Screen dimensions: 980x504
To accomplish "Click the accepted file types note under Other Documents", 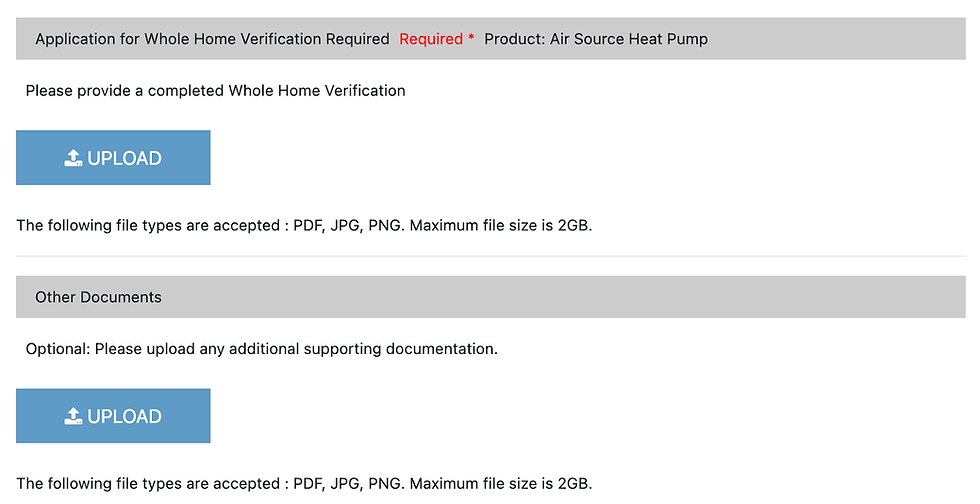I will (304, 483).
